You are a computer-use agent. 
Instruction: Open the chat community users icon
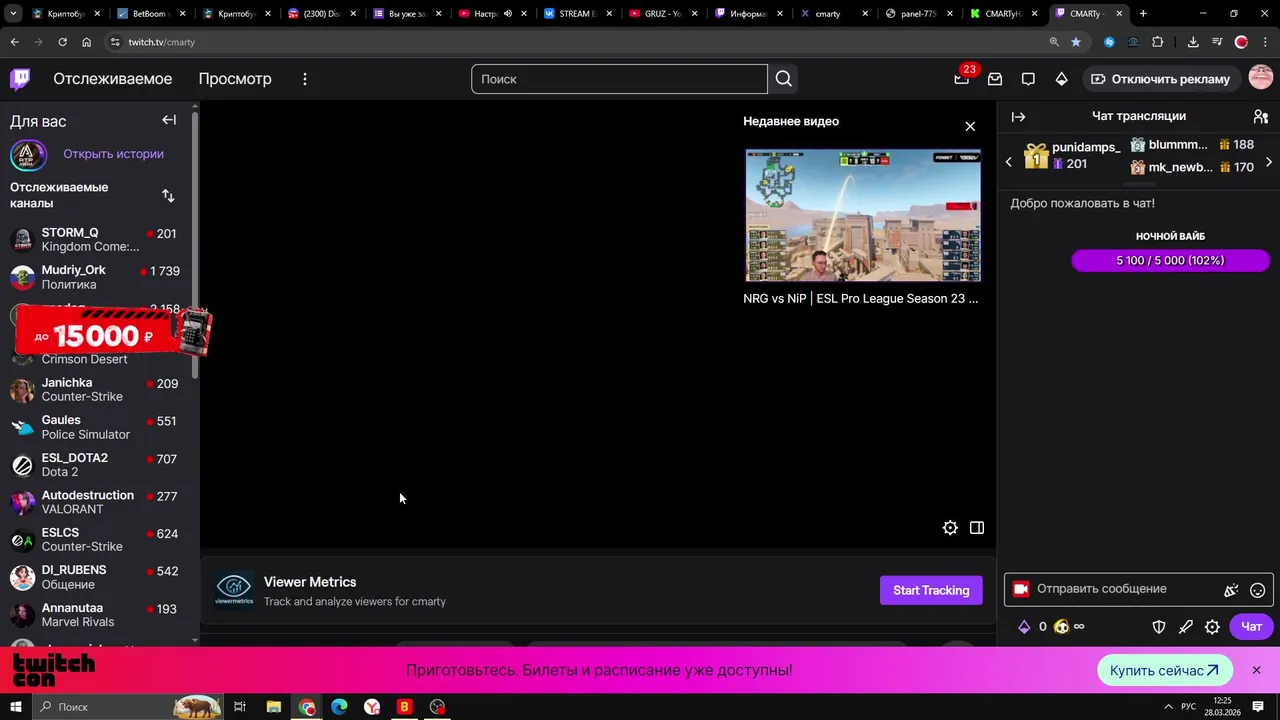pos(1261,116)
